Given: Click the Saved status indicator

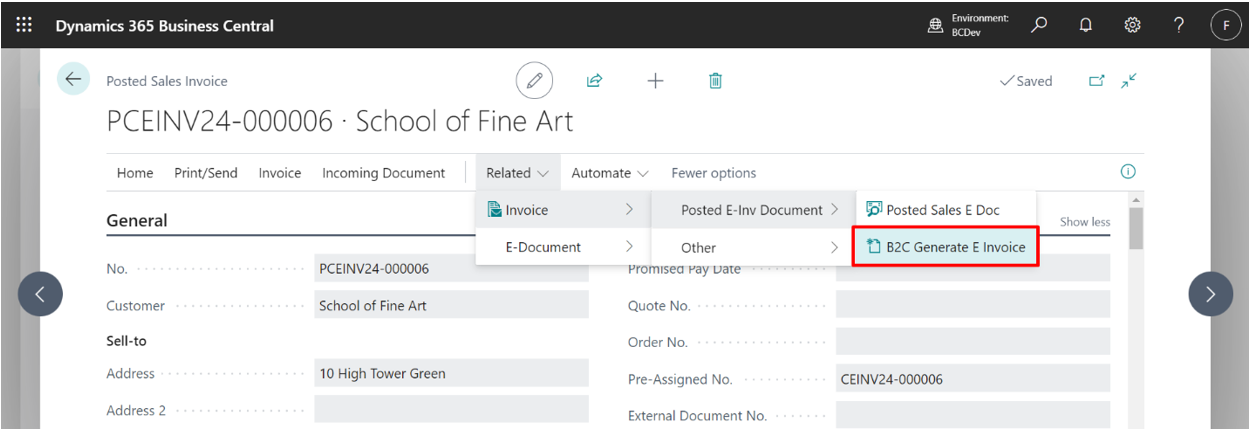Looking at the screenshot, I should (x=1026, y=81).
